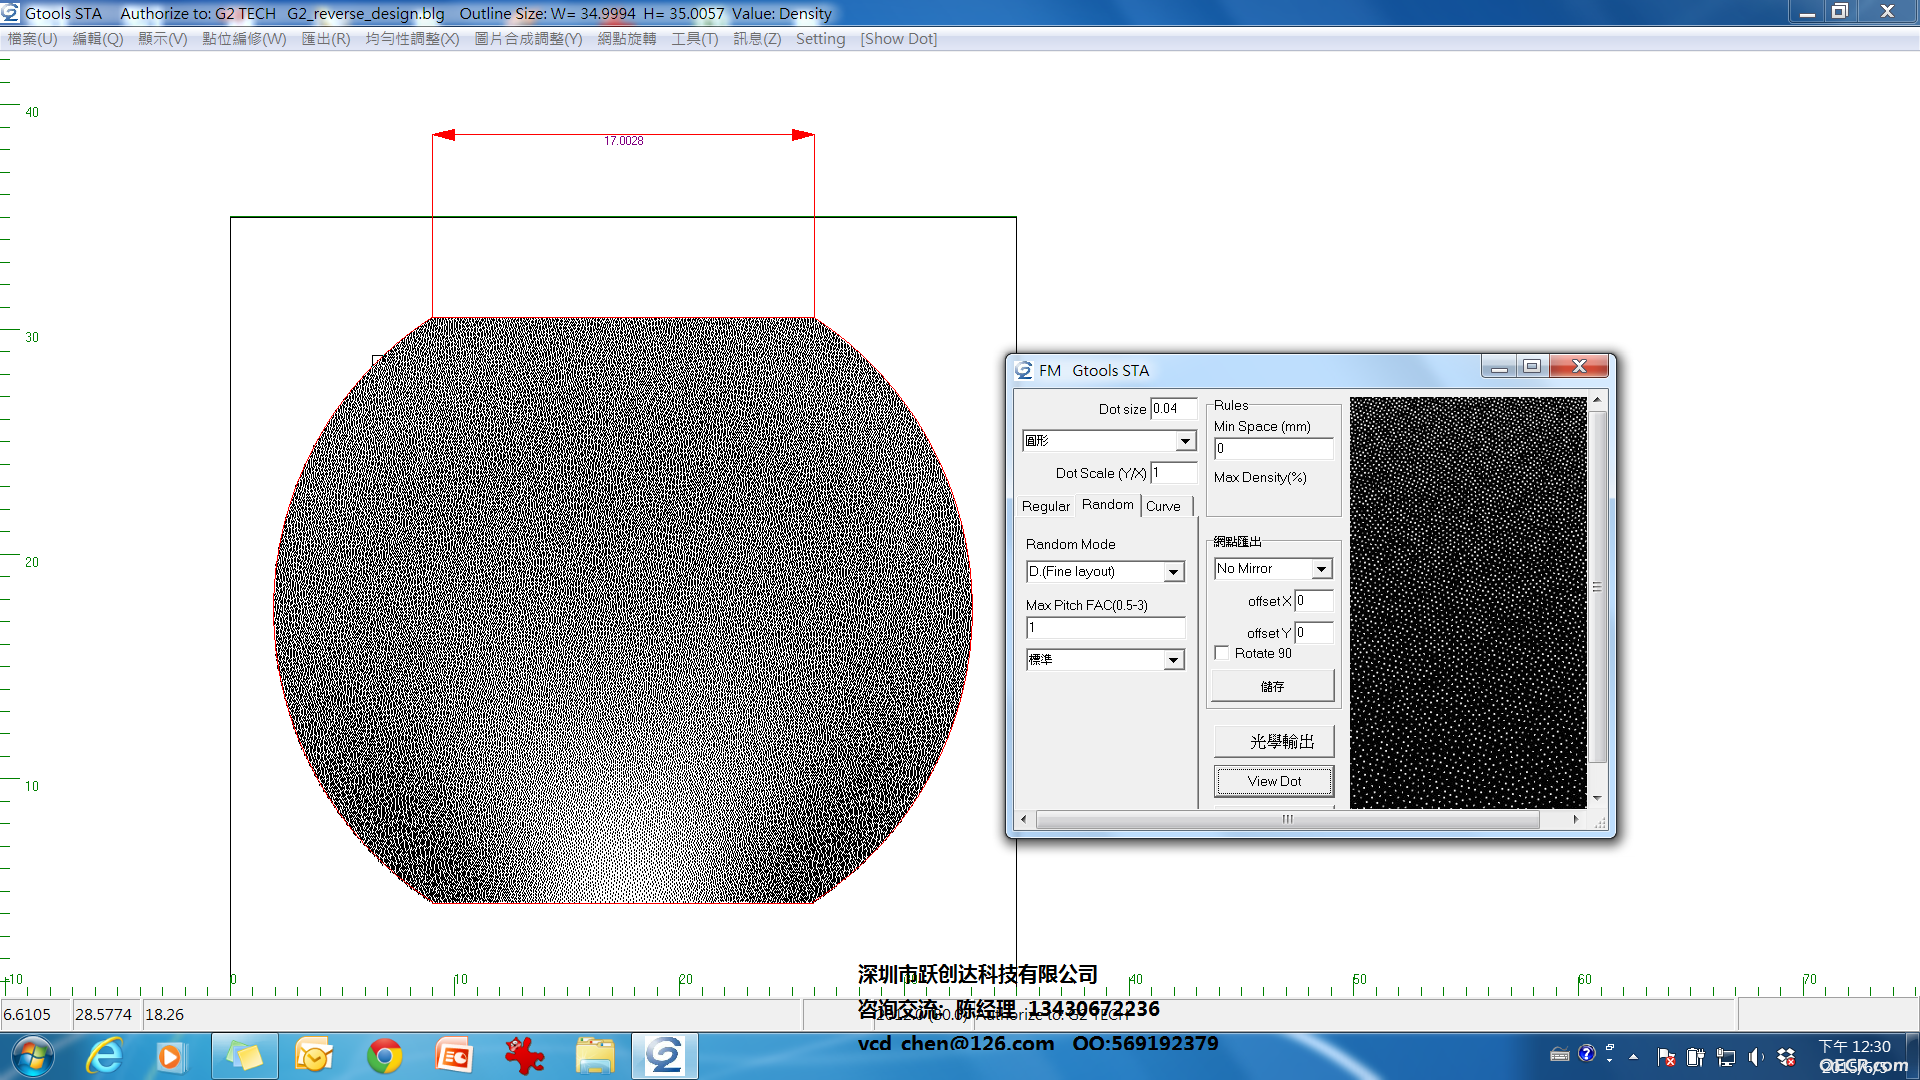
Task: Open the 檔案(U) menu
Action: click(33, 39)
